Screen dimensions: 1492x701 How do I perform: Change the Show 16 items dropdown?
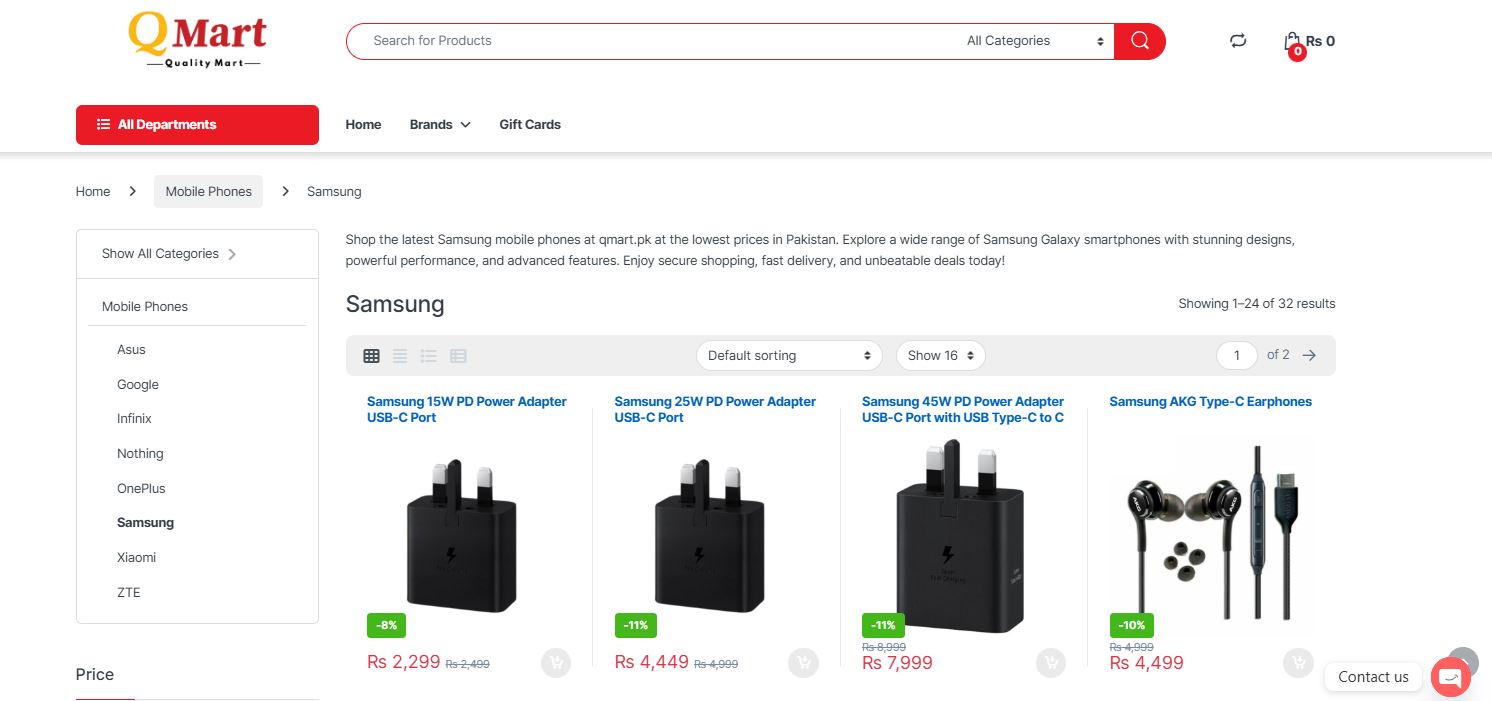pos(940,355)
